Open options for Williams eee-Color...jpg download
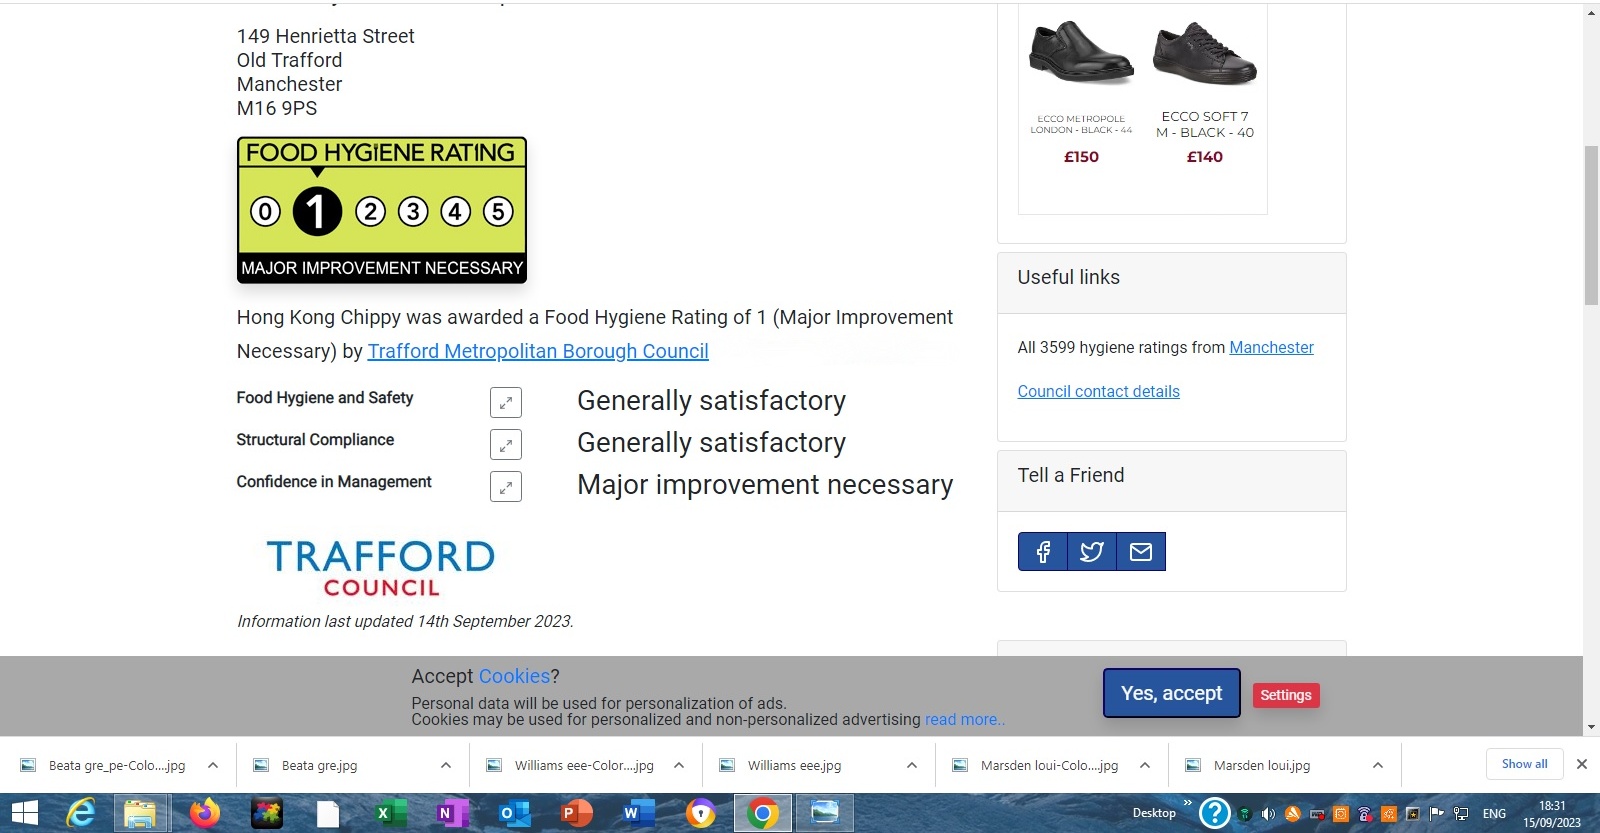 point(679,765)
